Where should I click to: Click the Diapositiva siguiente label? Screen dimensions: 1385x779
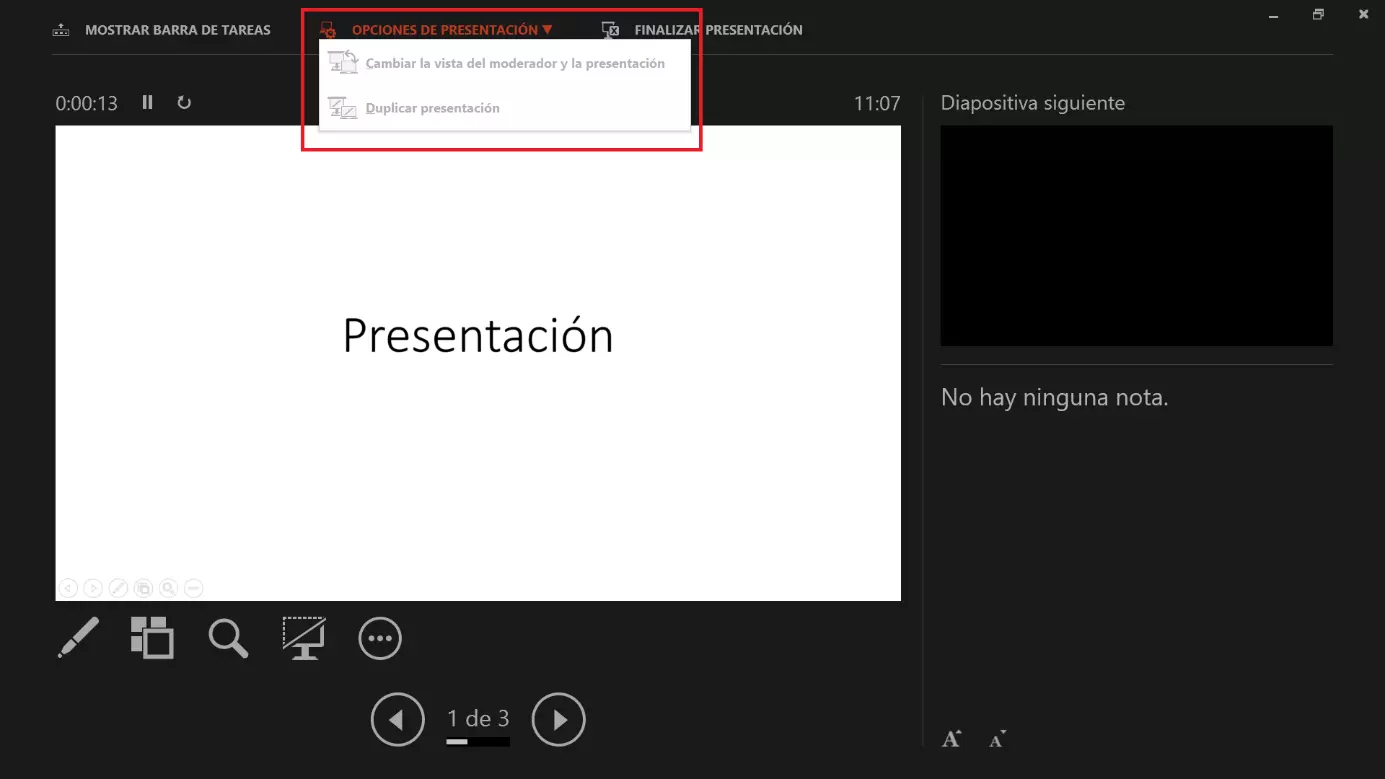click(x=1033, y=103)
